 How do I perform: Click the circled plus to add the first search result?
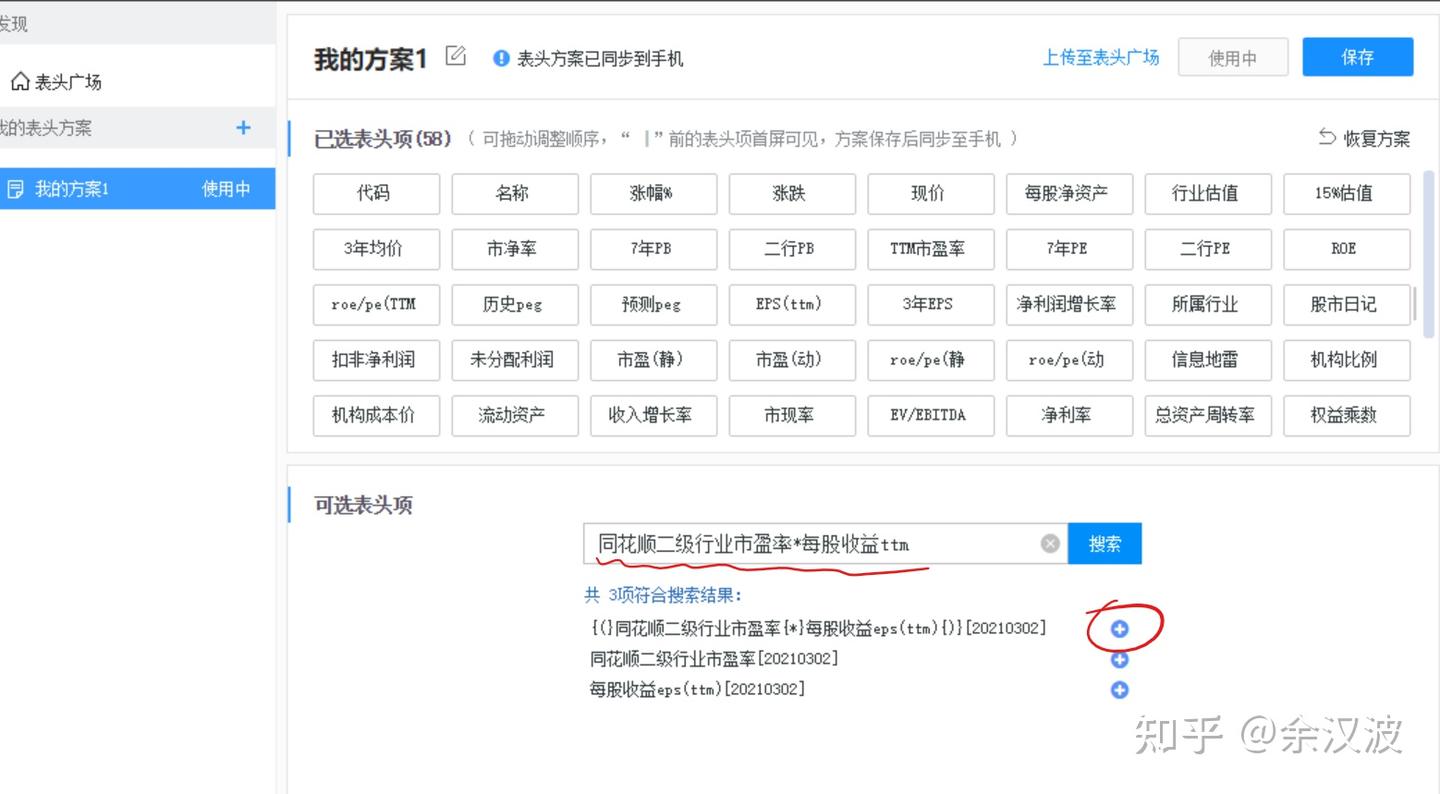[x=1118, y=629]
